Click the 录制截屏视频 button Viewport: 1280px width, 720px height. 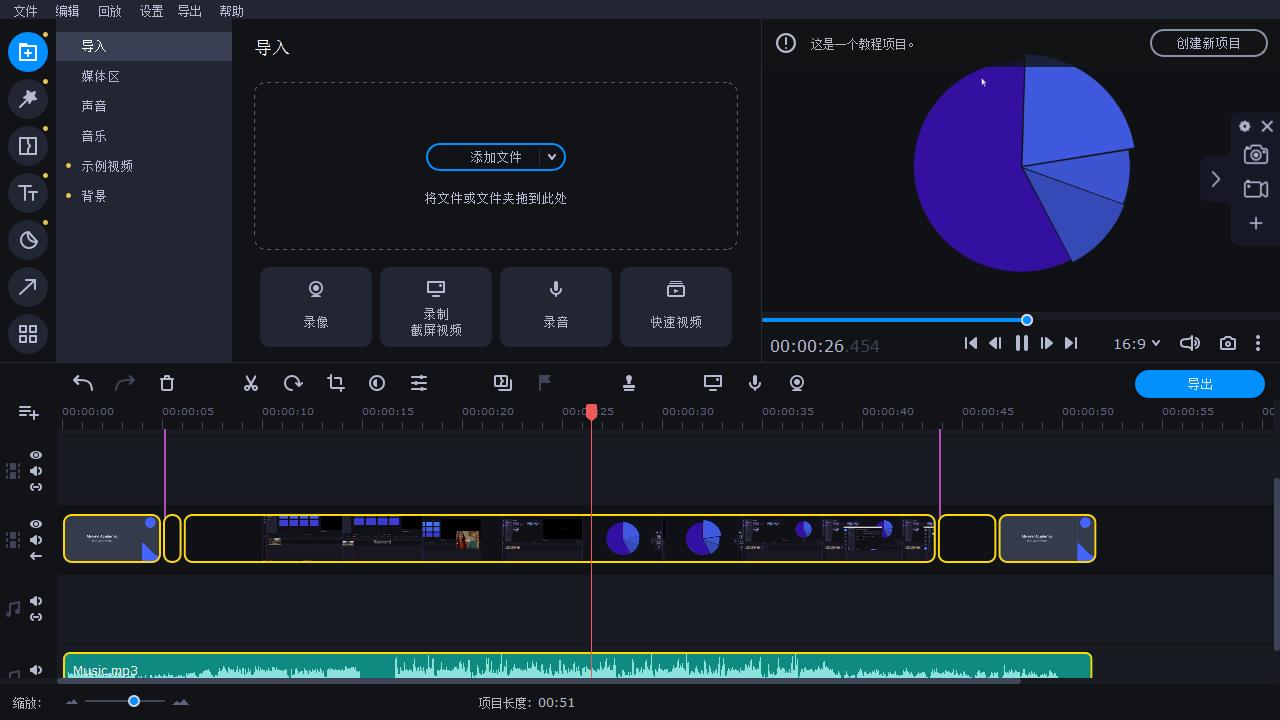click(436, 307)
